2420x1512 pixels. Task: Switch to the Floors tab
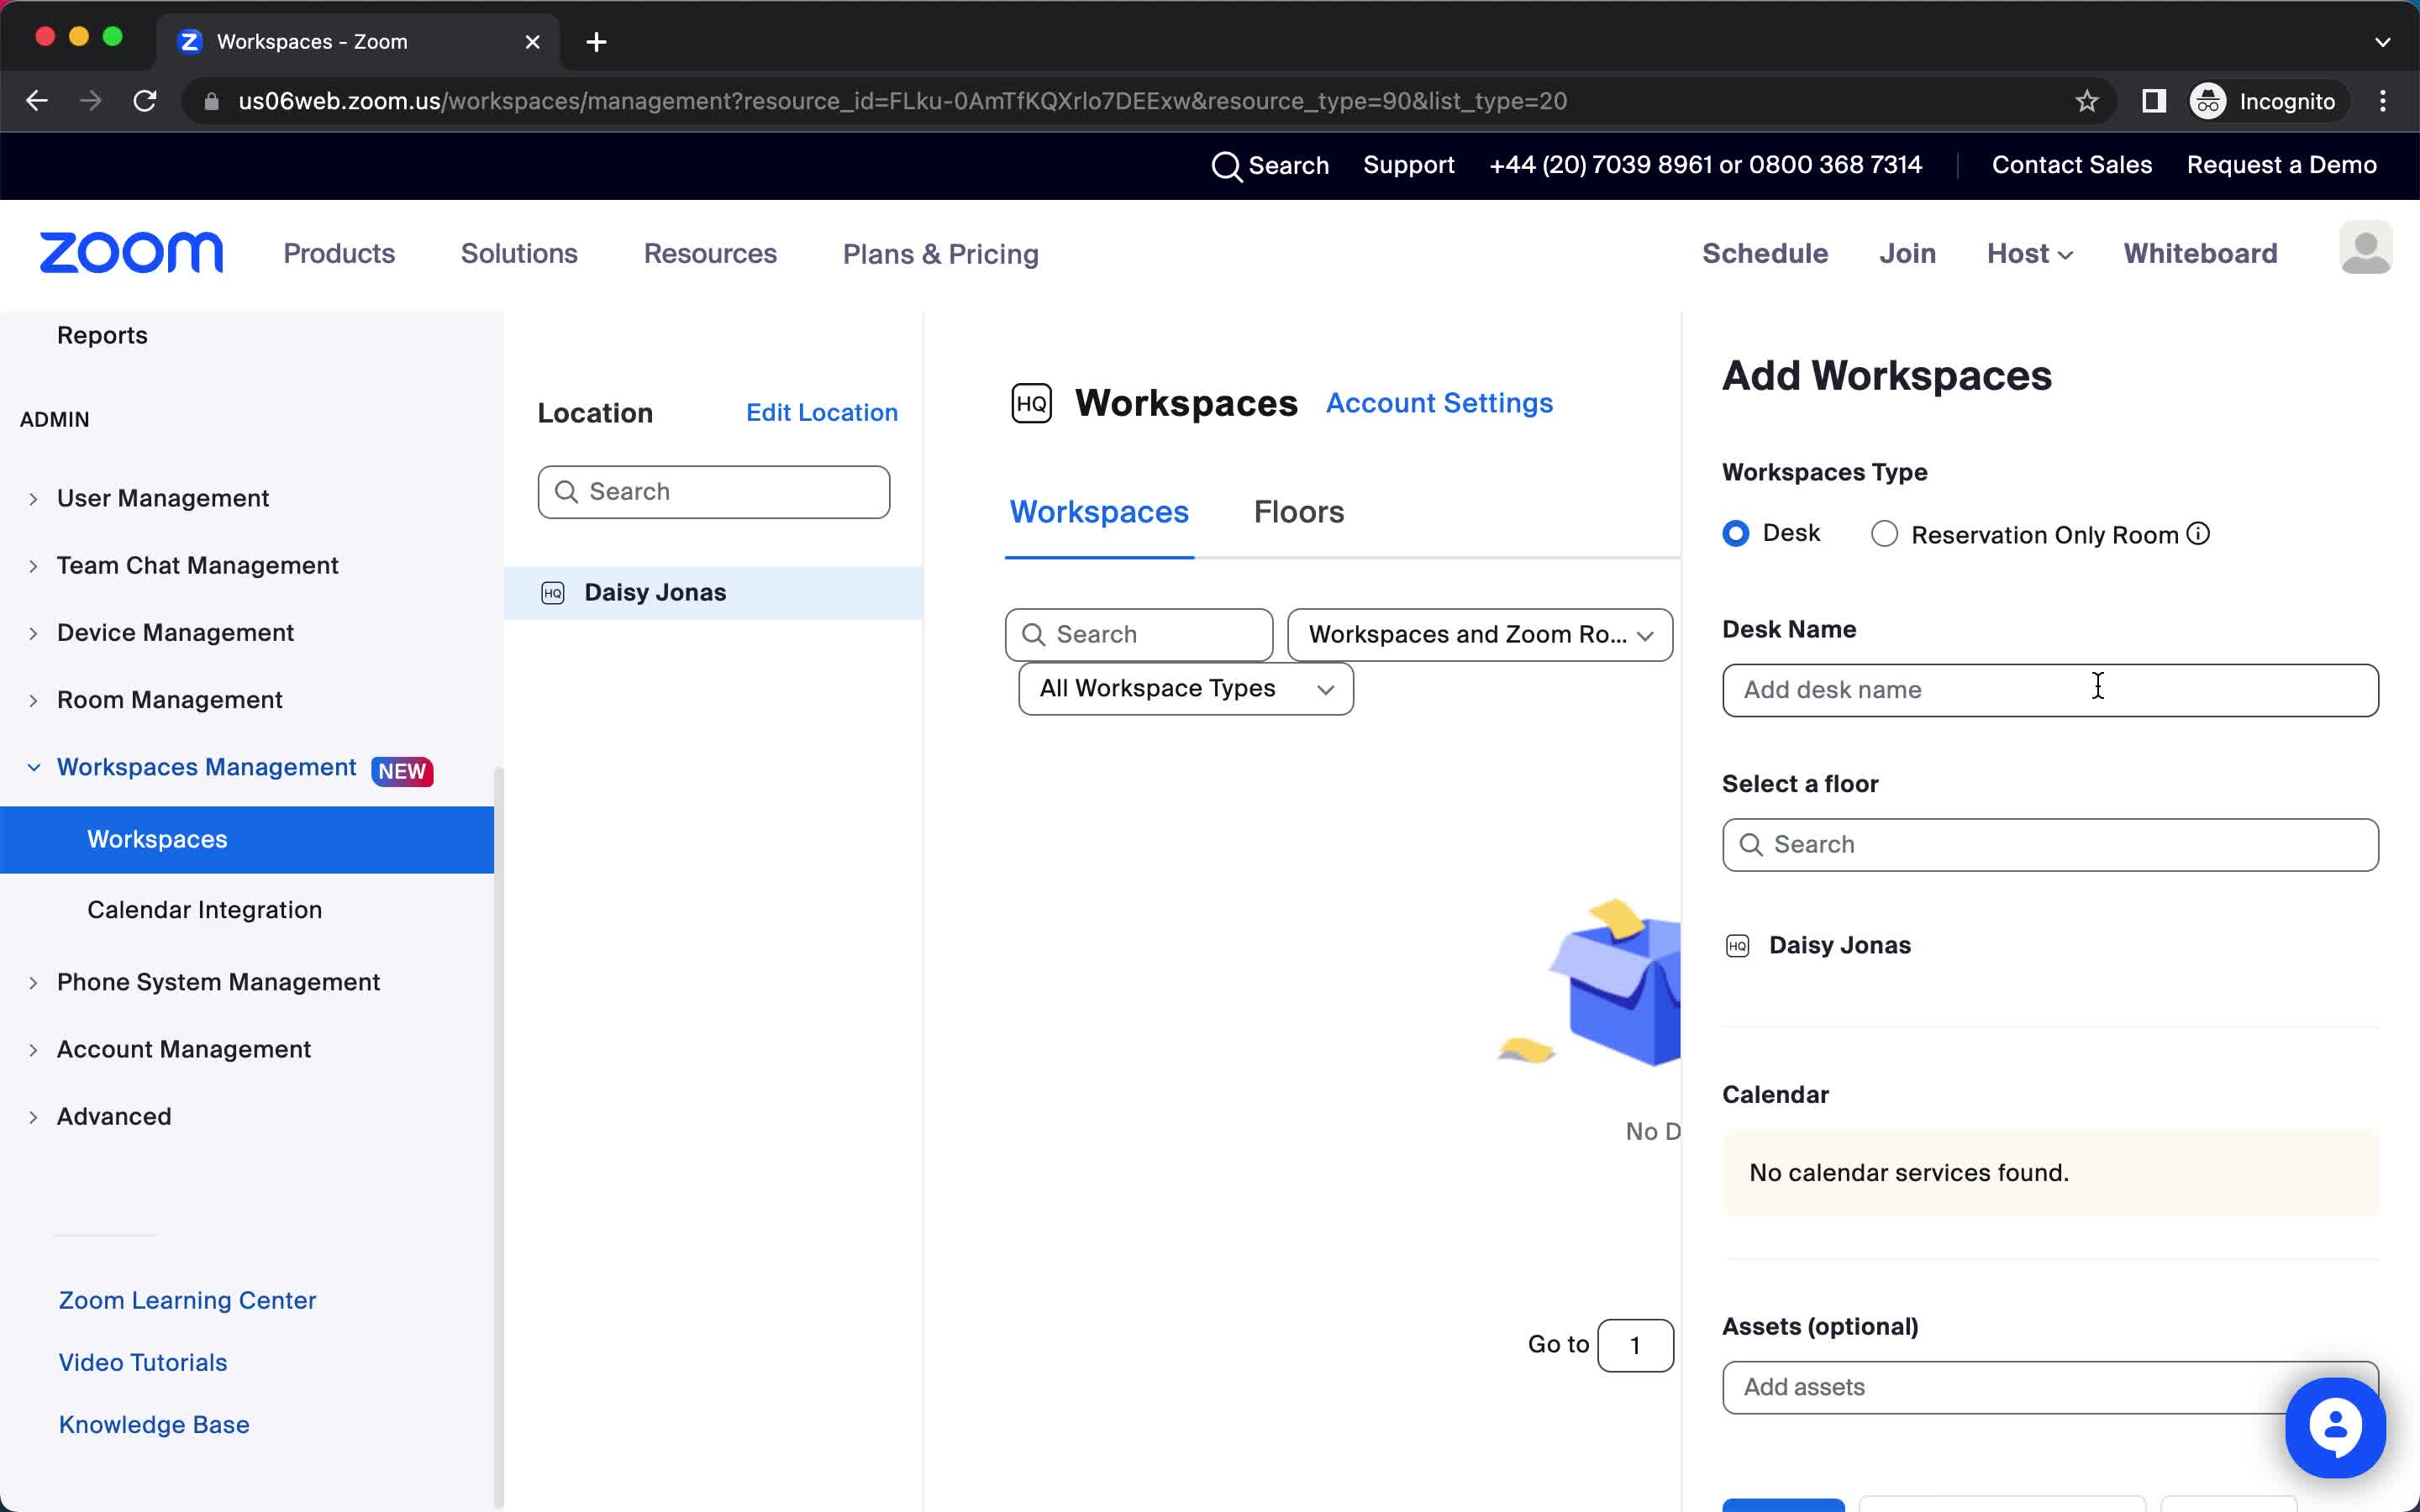click(x=1298, y=512)
